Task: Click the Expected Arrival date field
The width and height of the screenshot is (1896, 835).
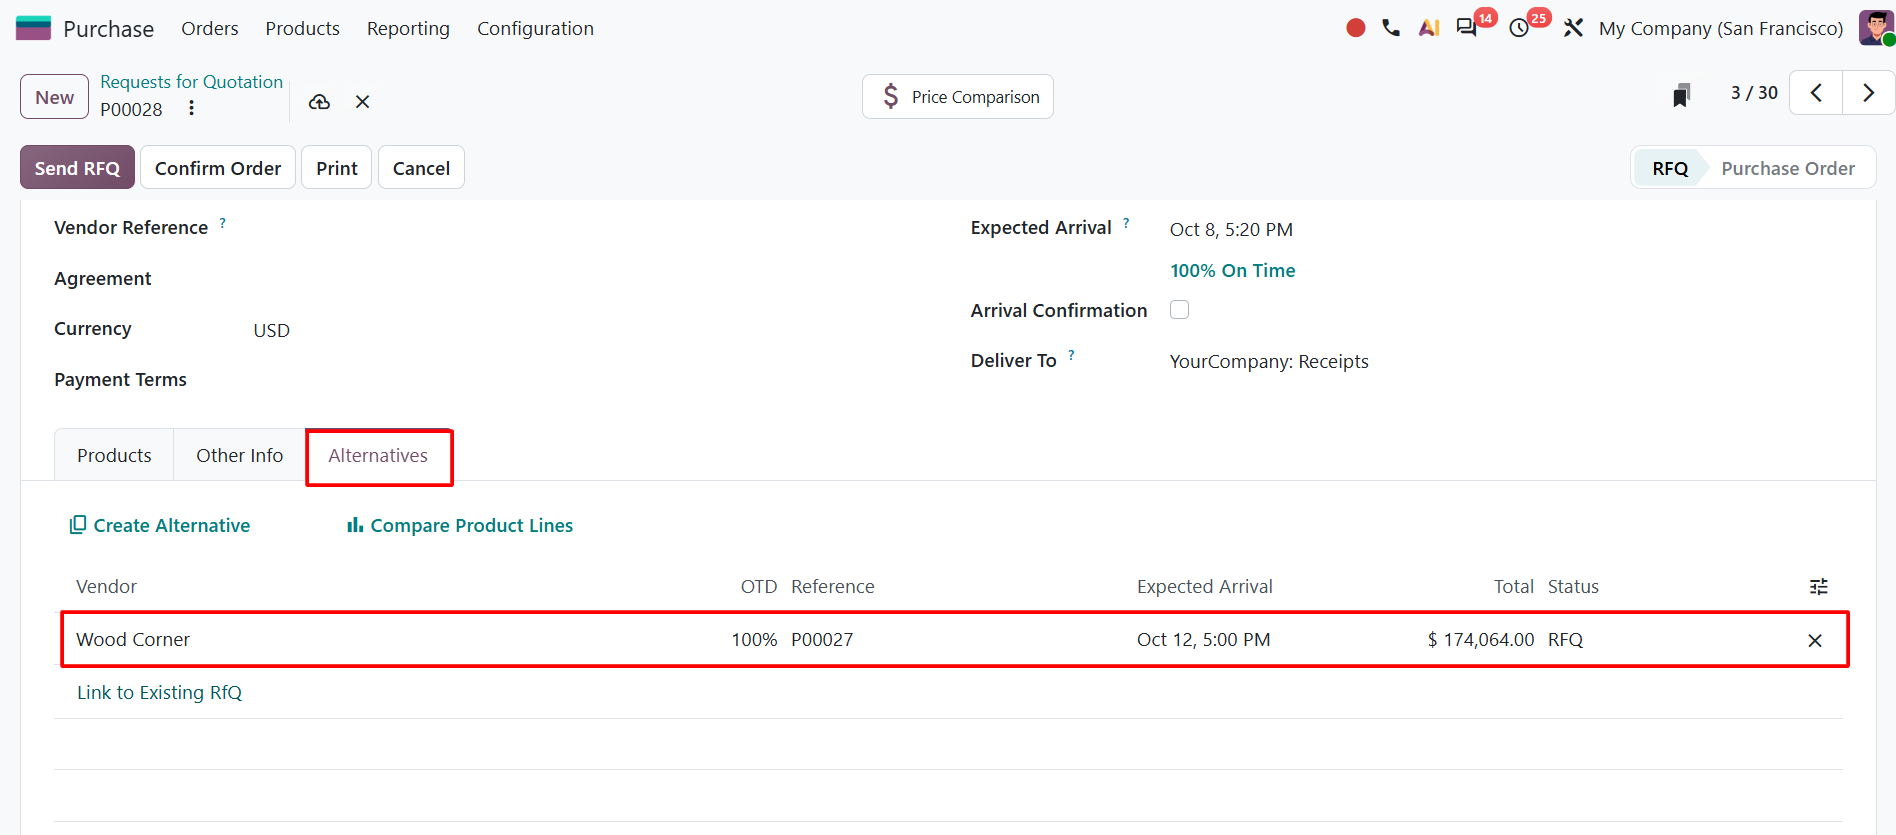Action: (1231, 229)
